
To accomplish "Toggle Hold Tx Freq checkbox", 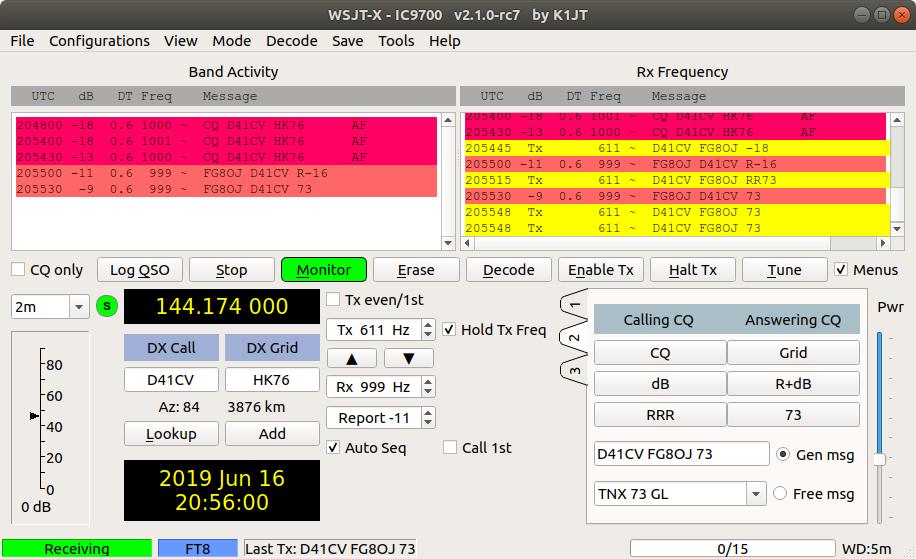I will click(x=449, y=330).
